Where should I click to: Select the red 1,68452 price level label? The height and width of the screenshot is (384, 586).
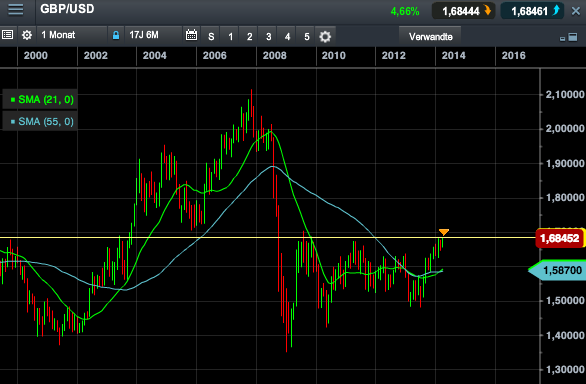(x=559, y=238)
